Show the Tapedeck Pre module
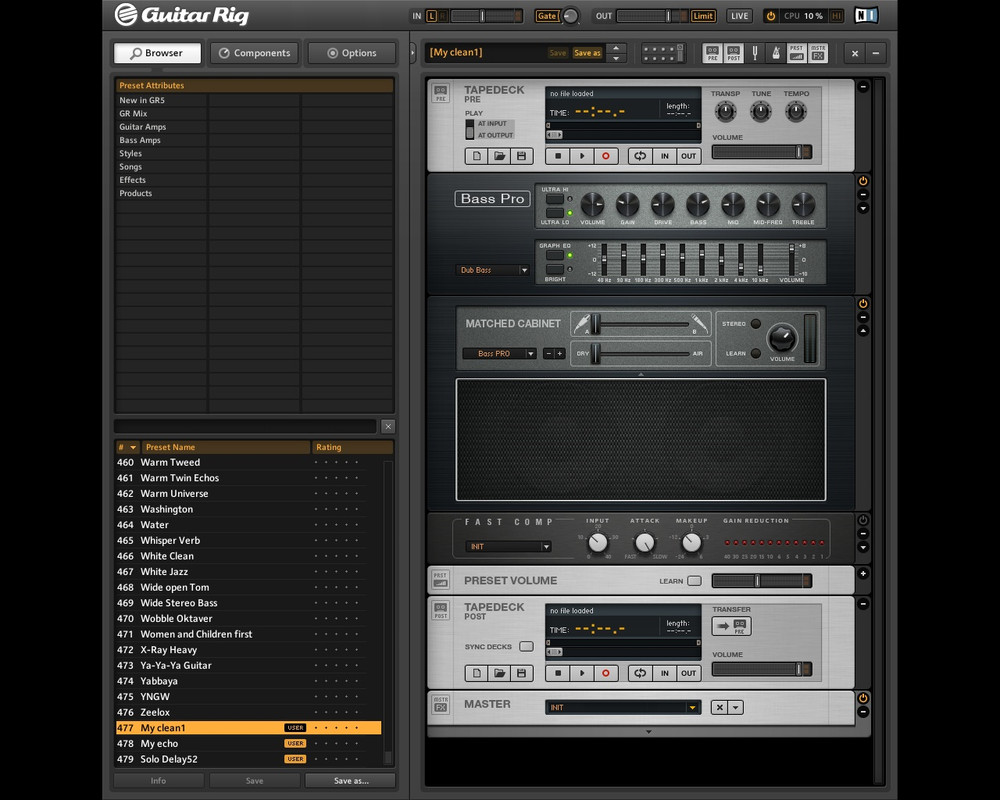The image size is (1000, 800). [712, 53]
